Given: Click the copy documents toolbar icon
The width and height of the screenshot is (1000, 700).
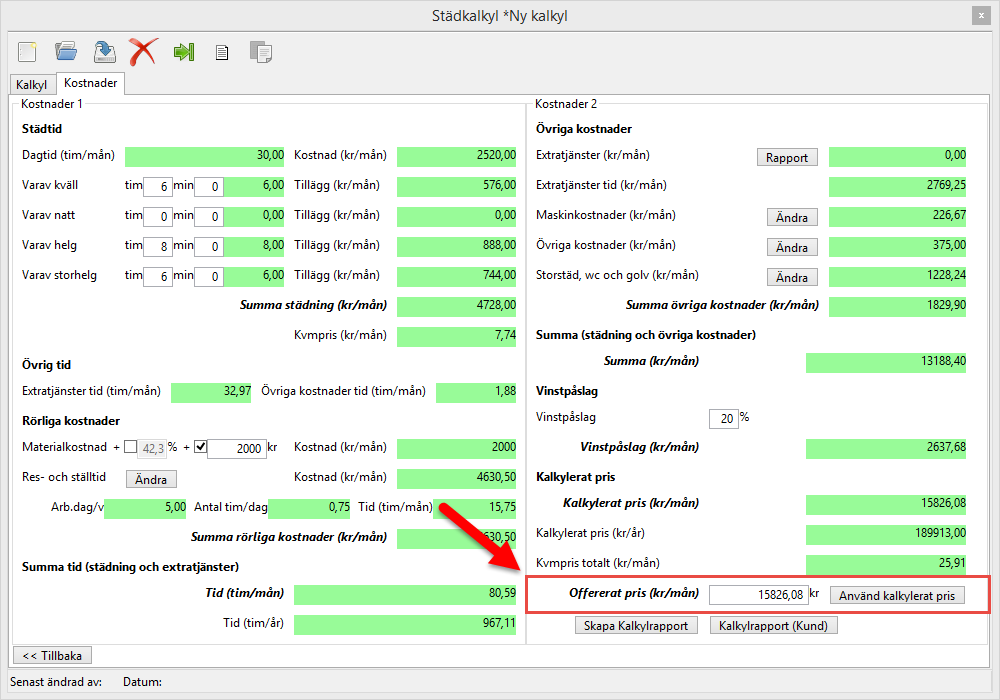Looking at the screenshot, I should pos(260,52).
